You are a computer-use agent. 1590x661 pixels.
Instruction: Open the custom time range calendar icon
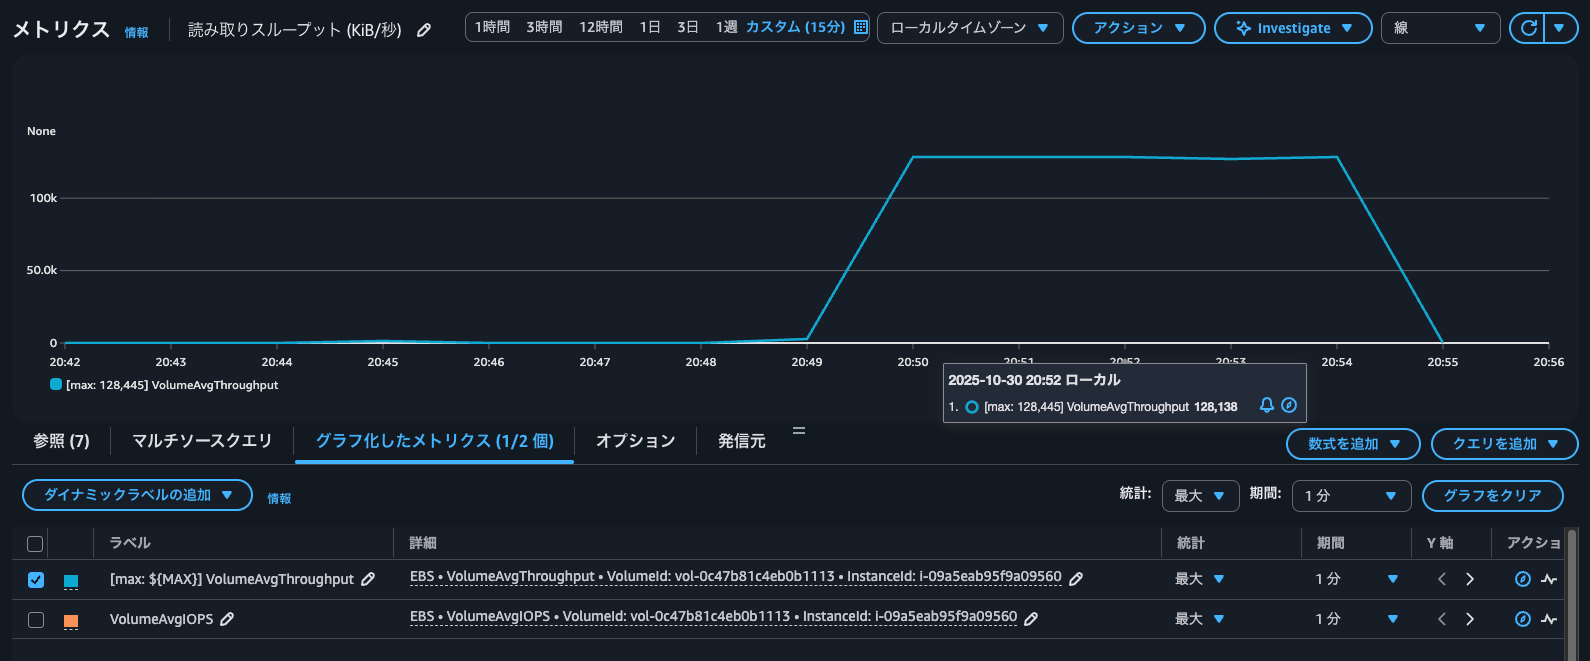click(x=860, y=27)
